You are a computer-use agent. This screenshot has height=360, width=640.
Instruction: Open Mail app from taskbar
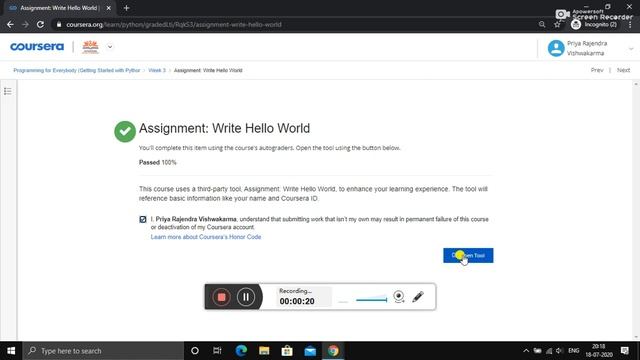[x=310, y=351]
